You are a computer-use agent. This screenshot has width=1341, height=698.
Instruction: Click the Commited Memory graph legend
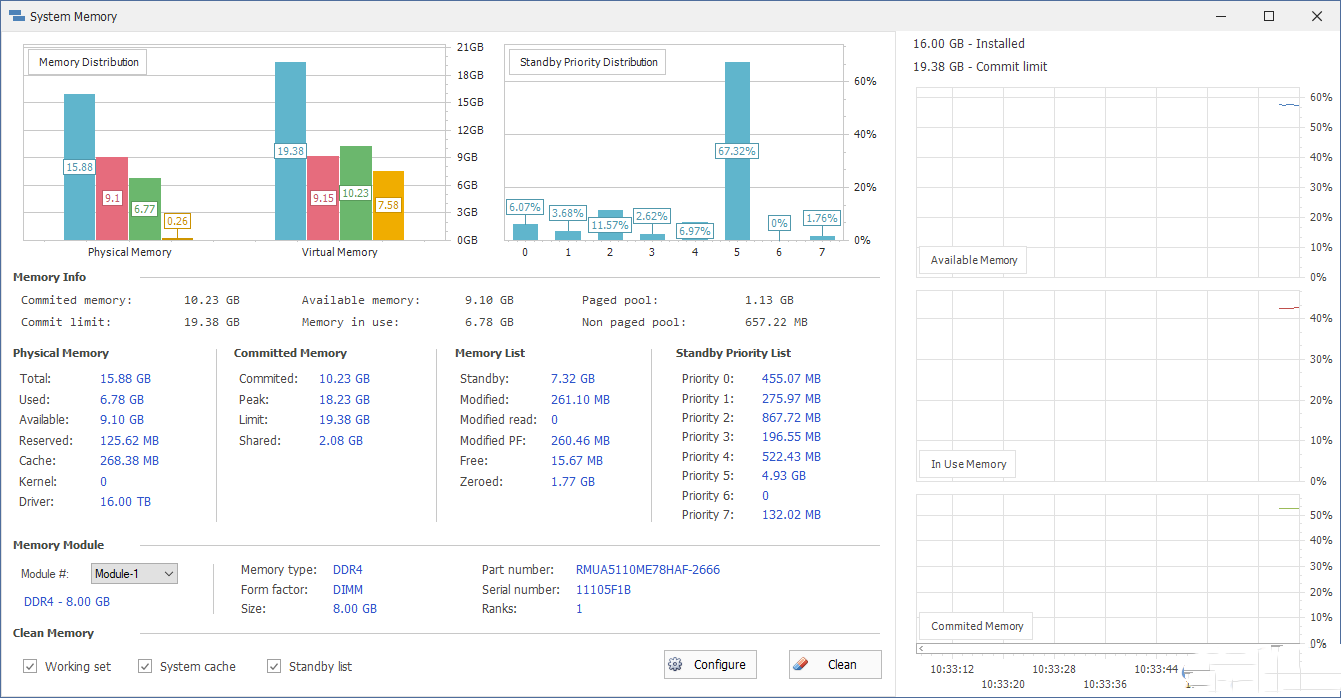975,626
